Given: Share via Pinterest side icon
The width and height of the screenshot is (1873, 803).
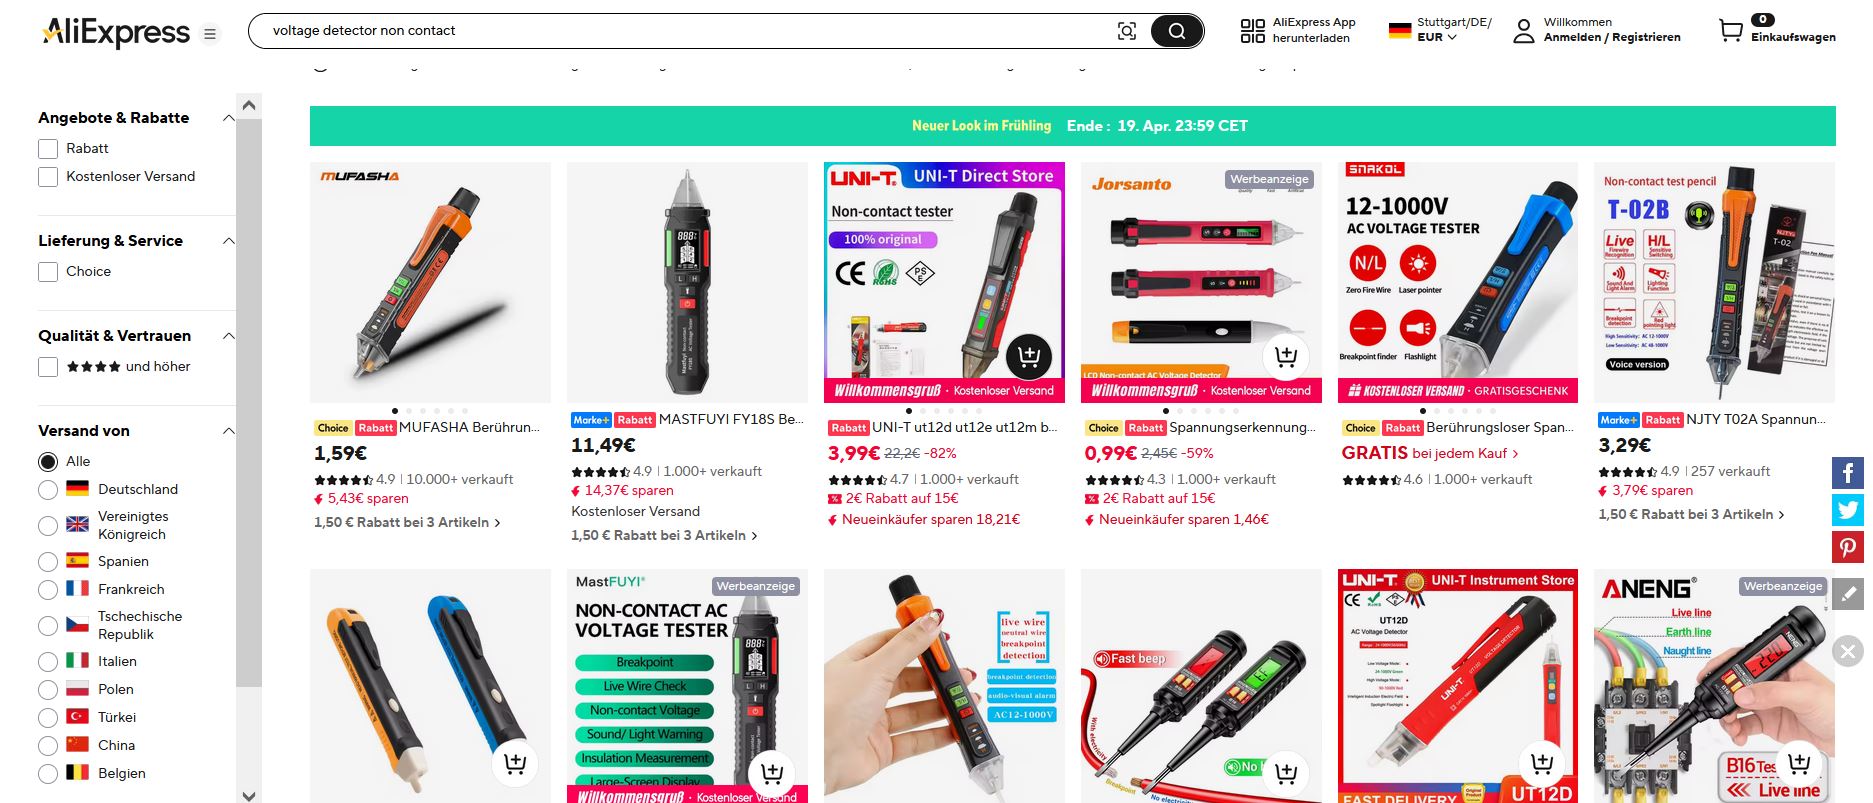Looking at the screenshot, I should 1848,547.
